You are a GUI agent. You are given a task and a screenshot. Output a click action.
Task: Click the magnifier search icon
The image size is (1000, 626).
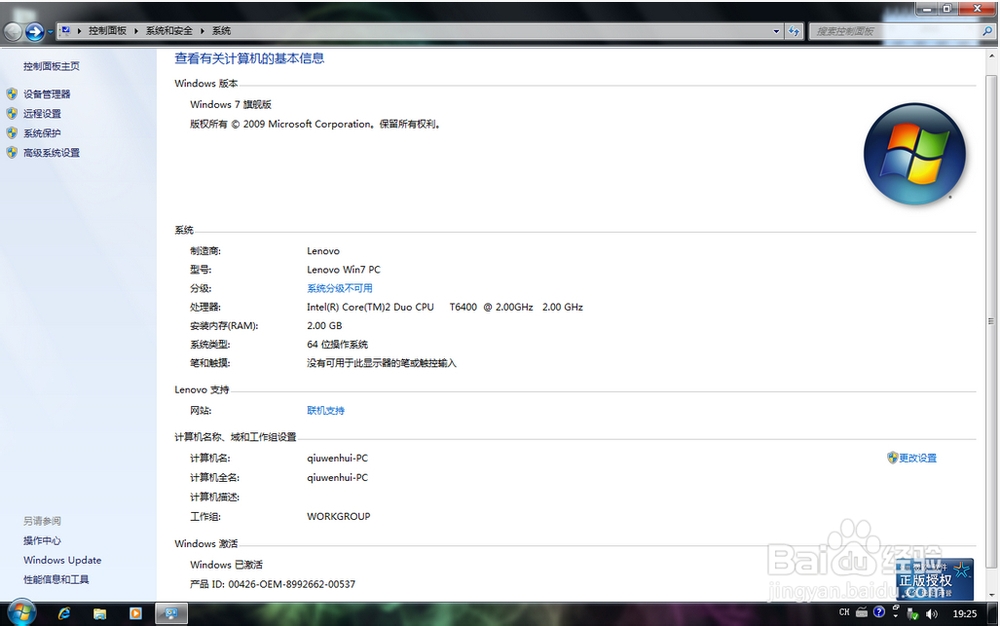click(987, 31)
